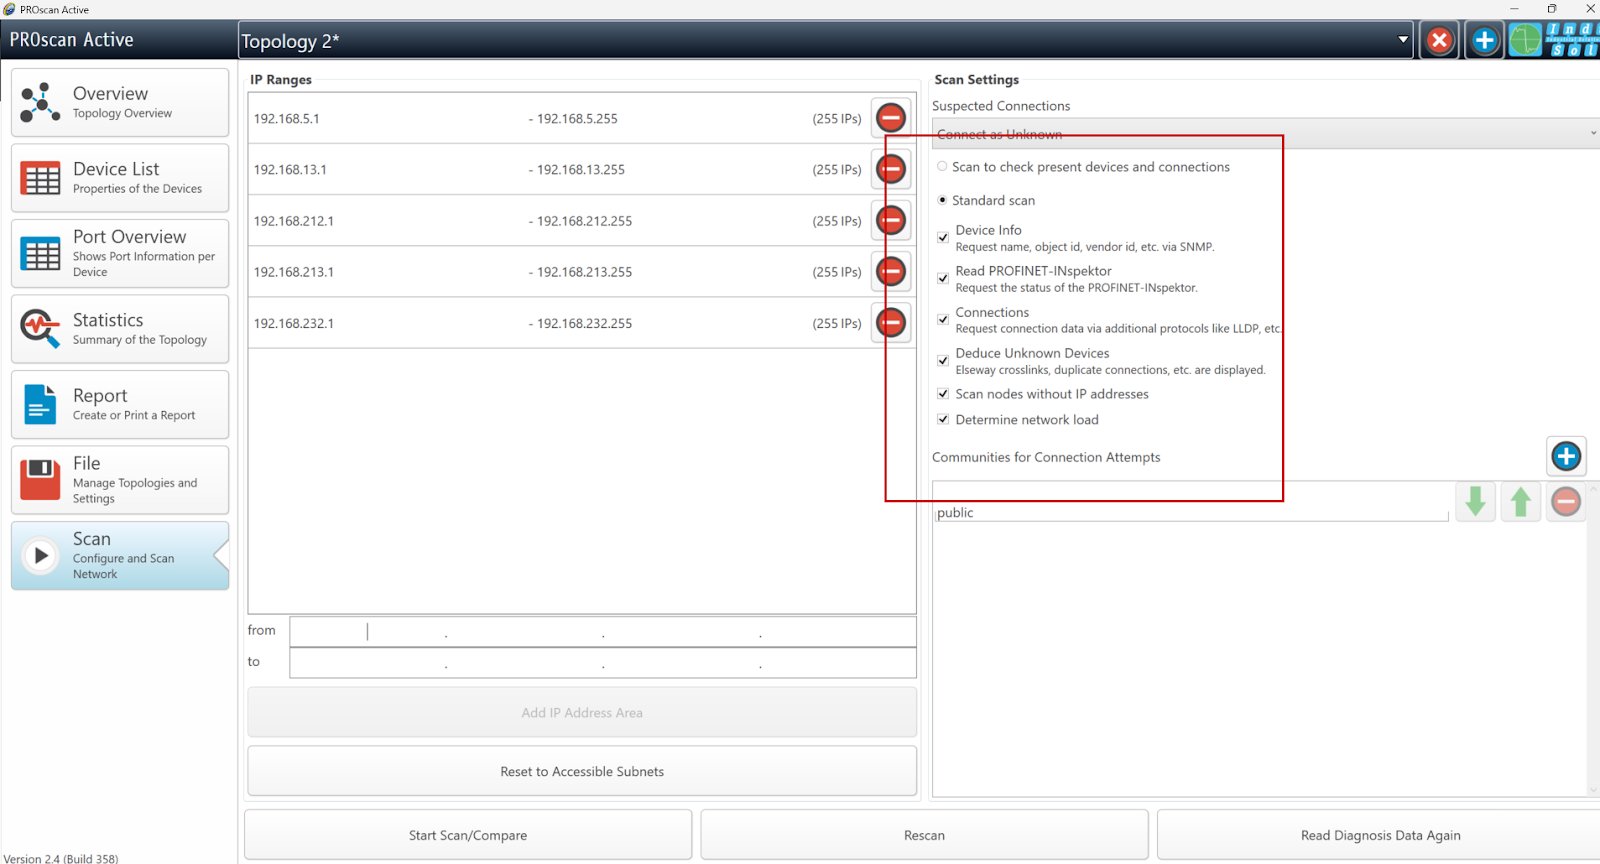The width and height of the screenshot is (1600, 864).
Task: Open Report section
Action: pyautogui.click(x=120, y=404)
